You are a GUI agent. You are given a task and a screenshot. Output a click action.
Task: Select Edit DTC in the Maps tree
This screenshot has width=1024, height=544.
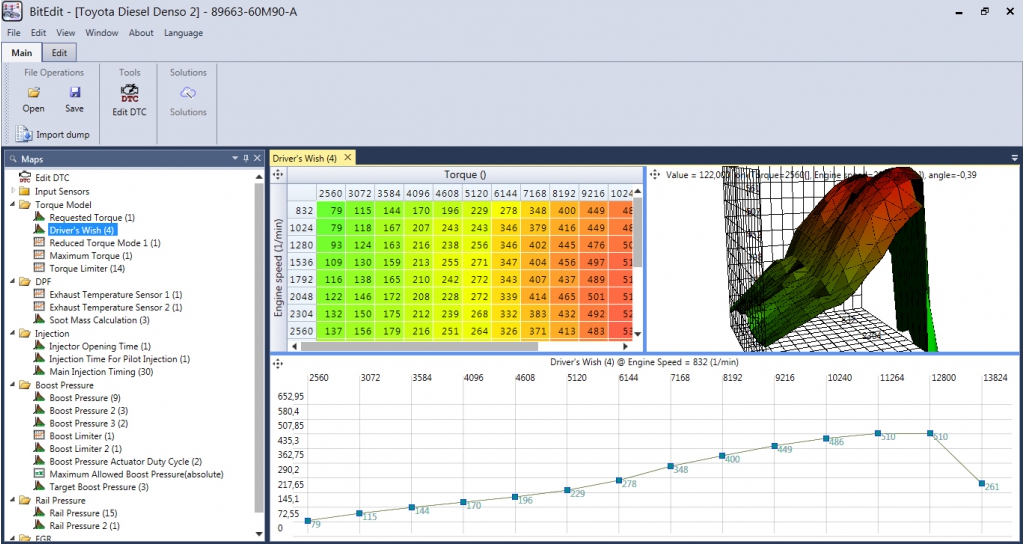click(x=52, y=178)
